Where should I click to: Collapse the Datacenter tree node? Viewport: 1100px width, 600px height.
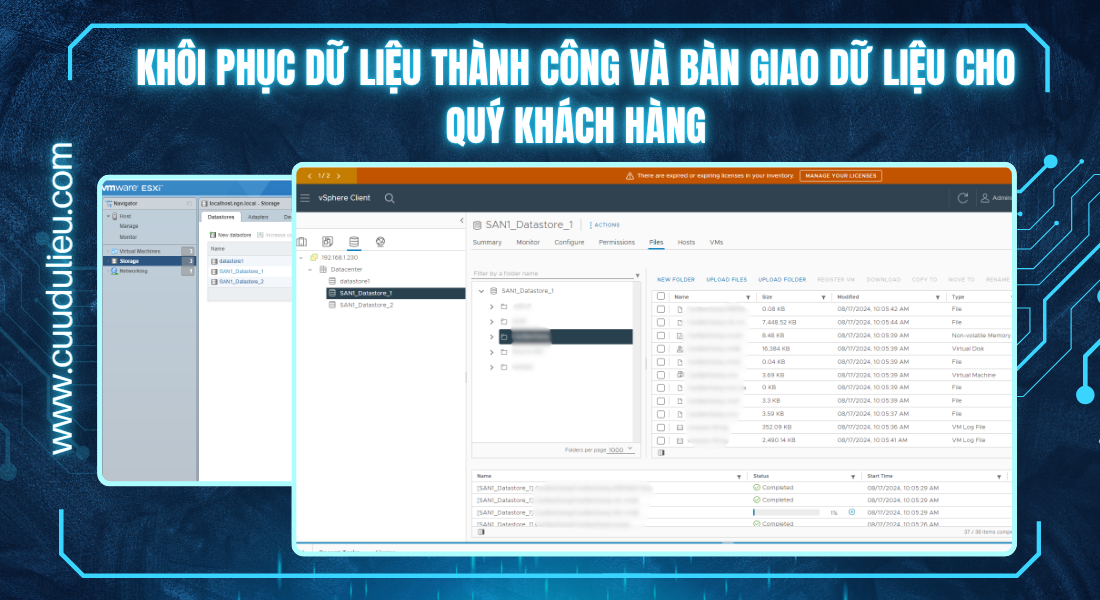[x=310, y=269]
